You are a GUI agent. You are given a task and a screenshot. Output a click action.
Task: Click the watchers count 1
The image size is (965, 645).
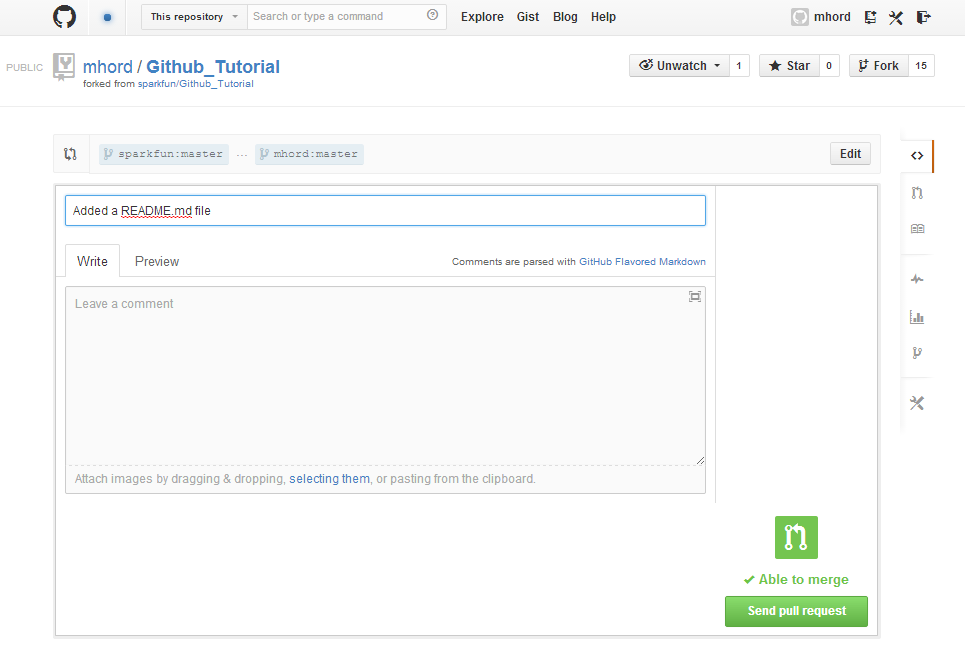tap(739, 66)
